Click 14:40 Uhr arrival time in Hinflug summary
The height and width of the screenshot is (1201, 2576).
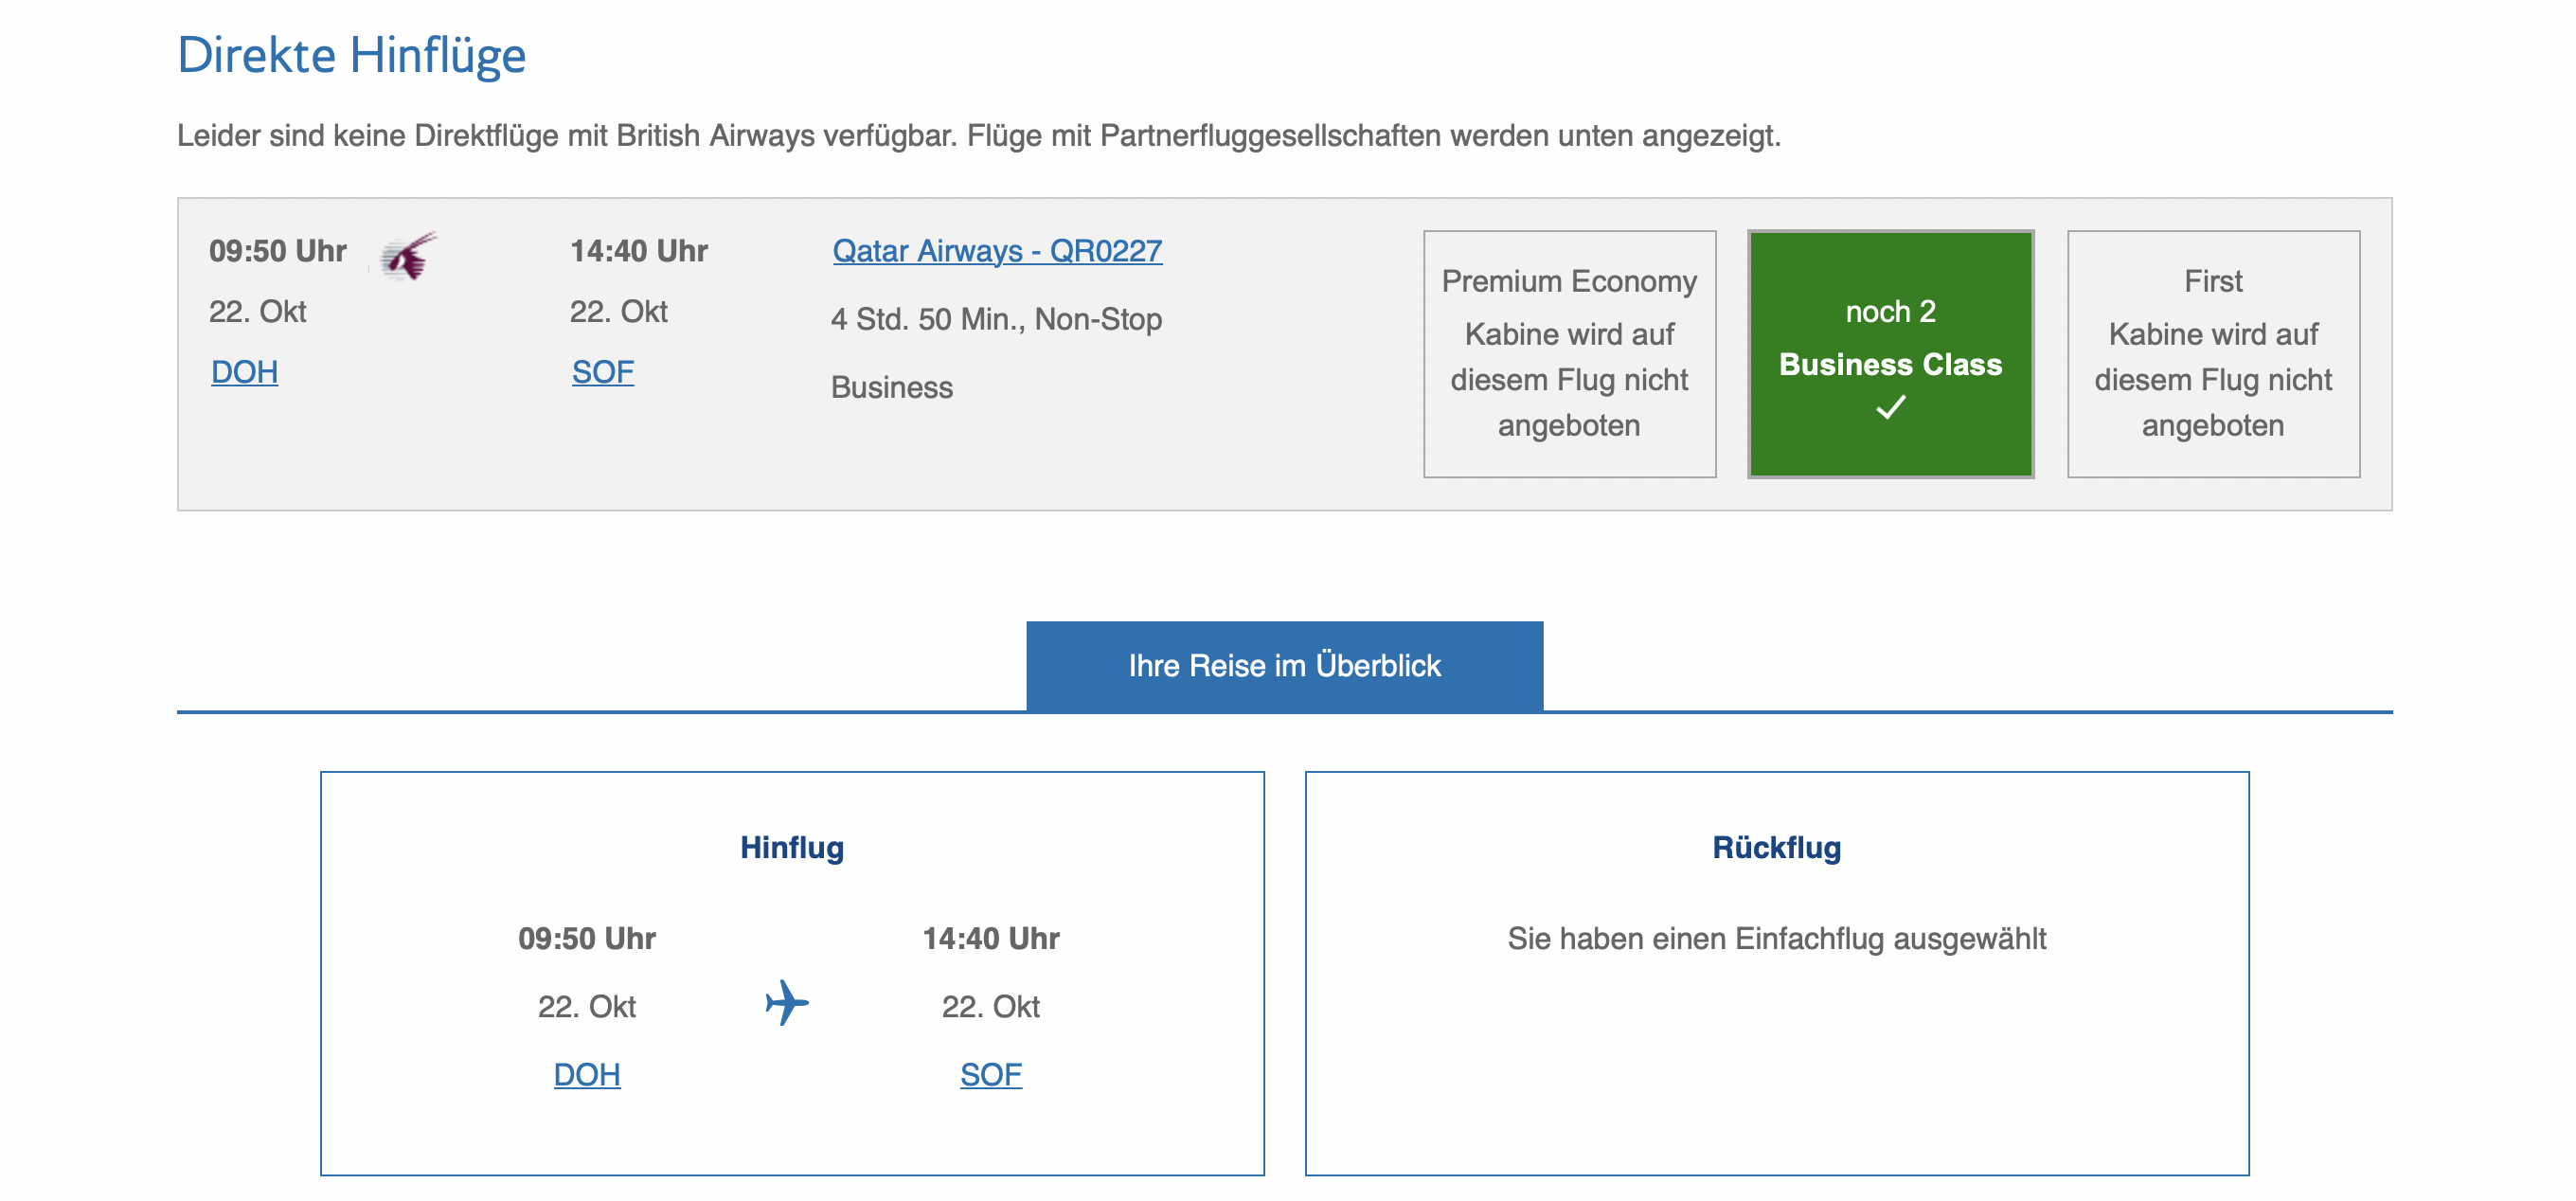point(990,939)
